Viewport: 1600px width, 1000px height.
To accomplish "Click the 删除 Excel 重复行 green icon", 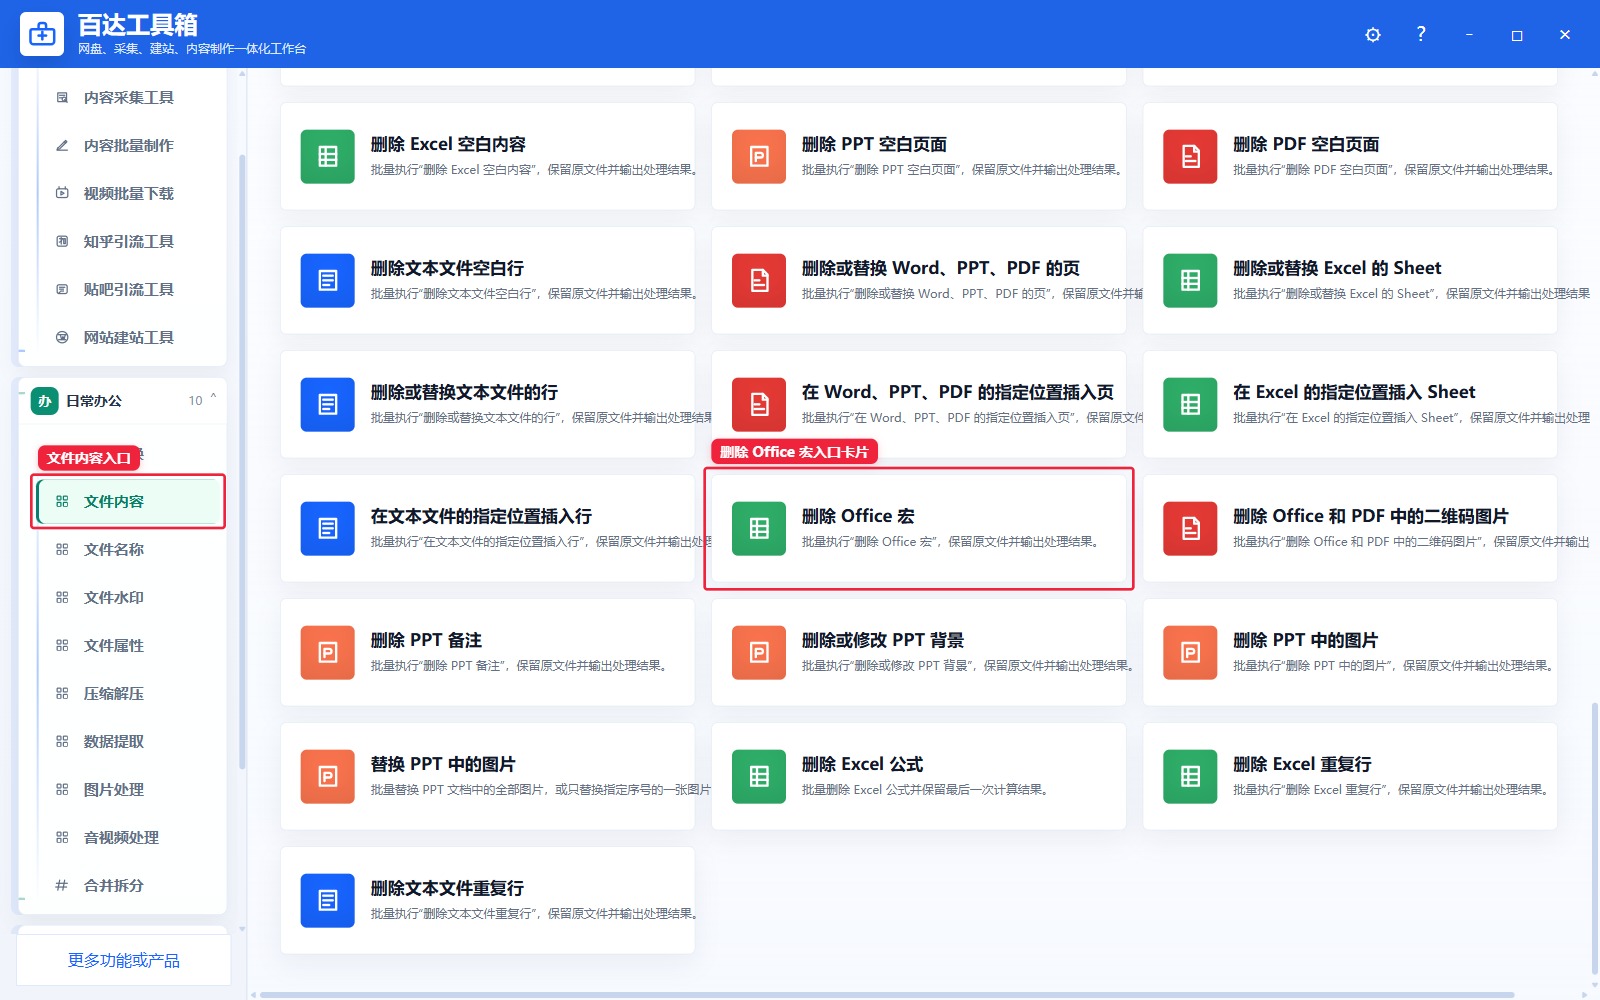I will [x=1190, y=777].
